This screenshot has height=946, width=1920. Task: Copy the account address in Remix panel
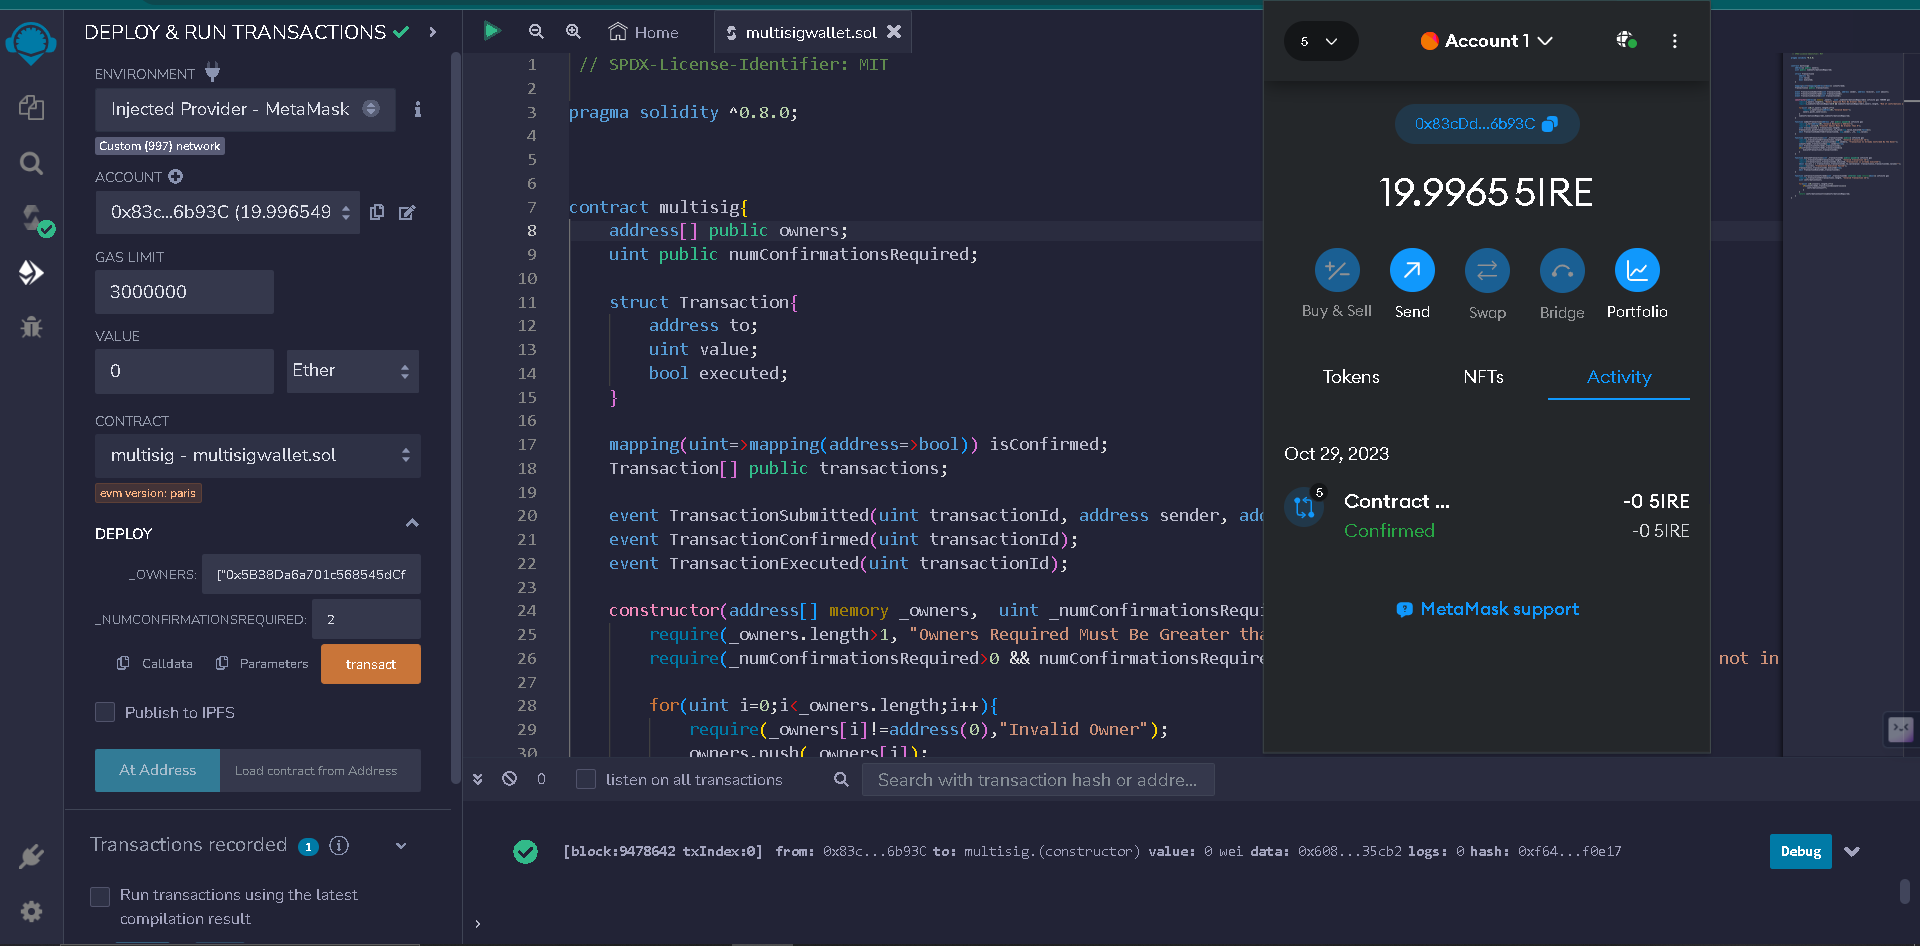(x=377, y=212)
